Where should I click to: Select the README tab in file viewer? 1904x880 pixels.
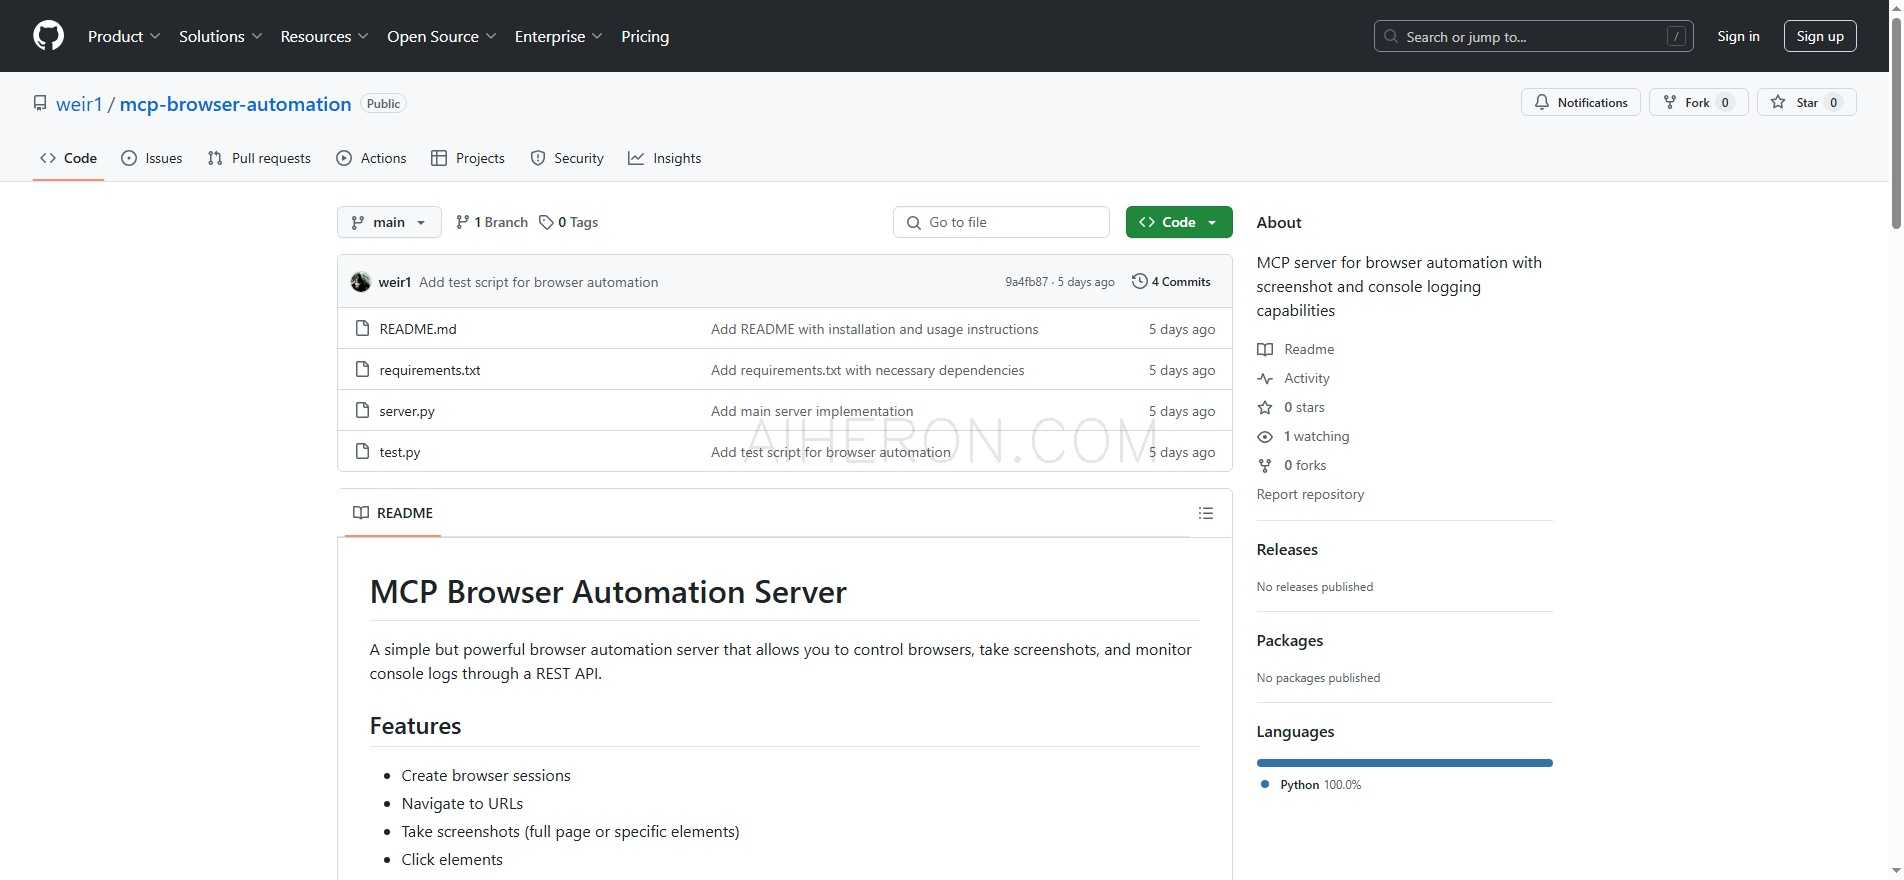(393, 513)
